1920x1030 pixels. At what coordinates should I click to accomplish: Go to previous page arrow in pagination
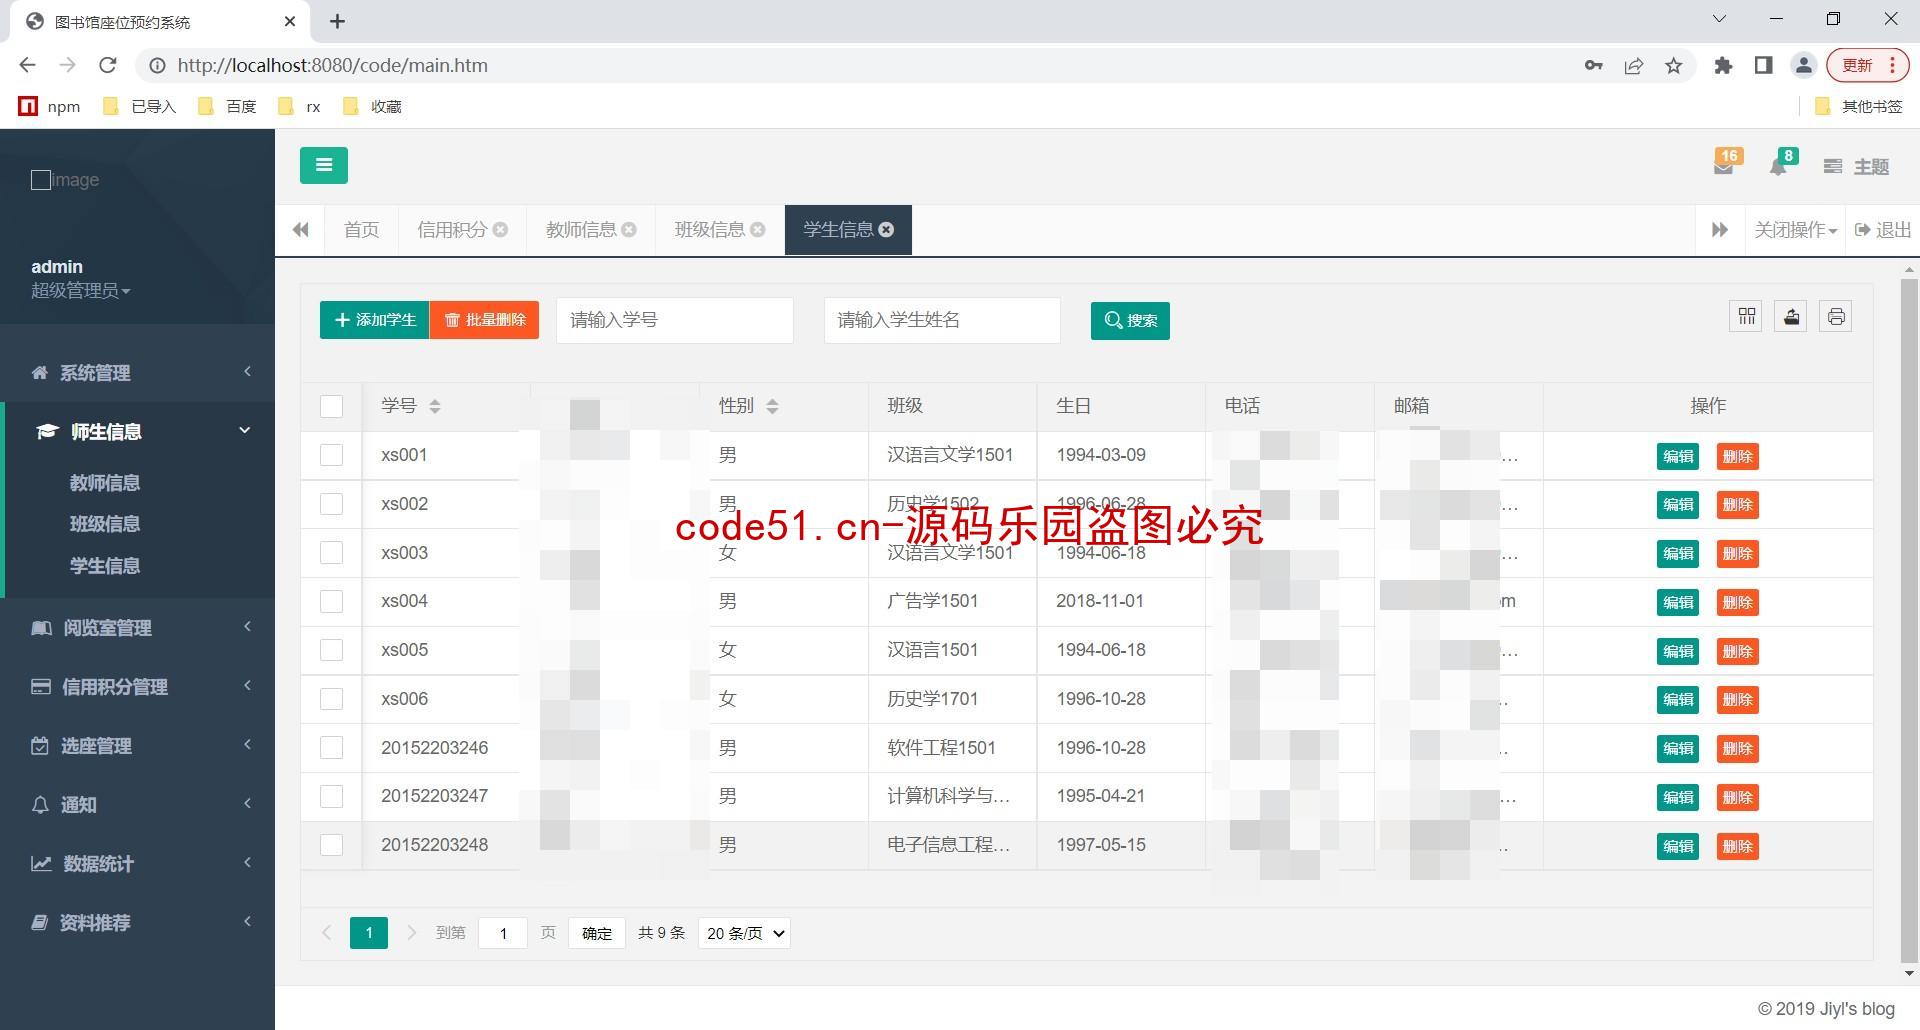(326, 933)
